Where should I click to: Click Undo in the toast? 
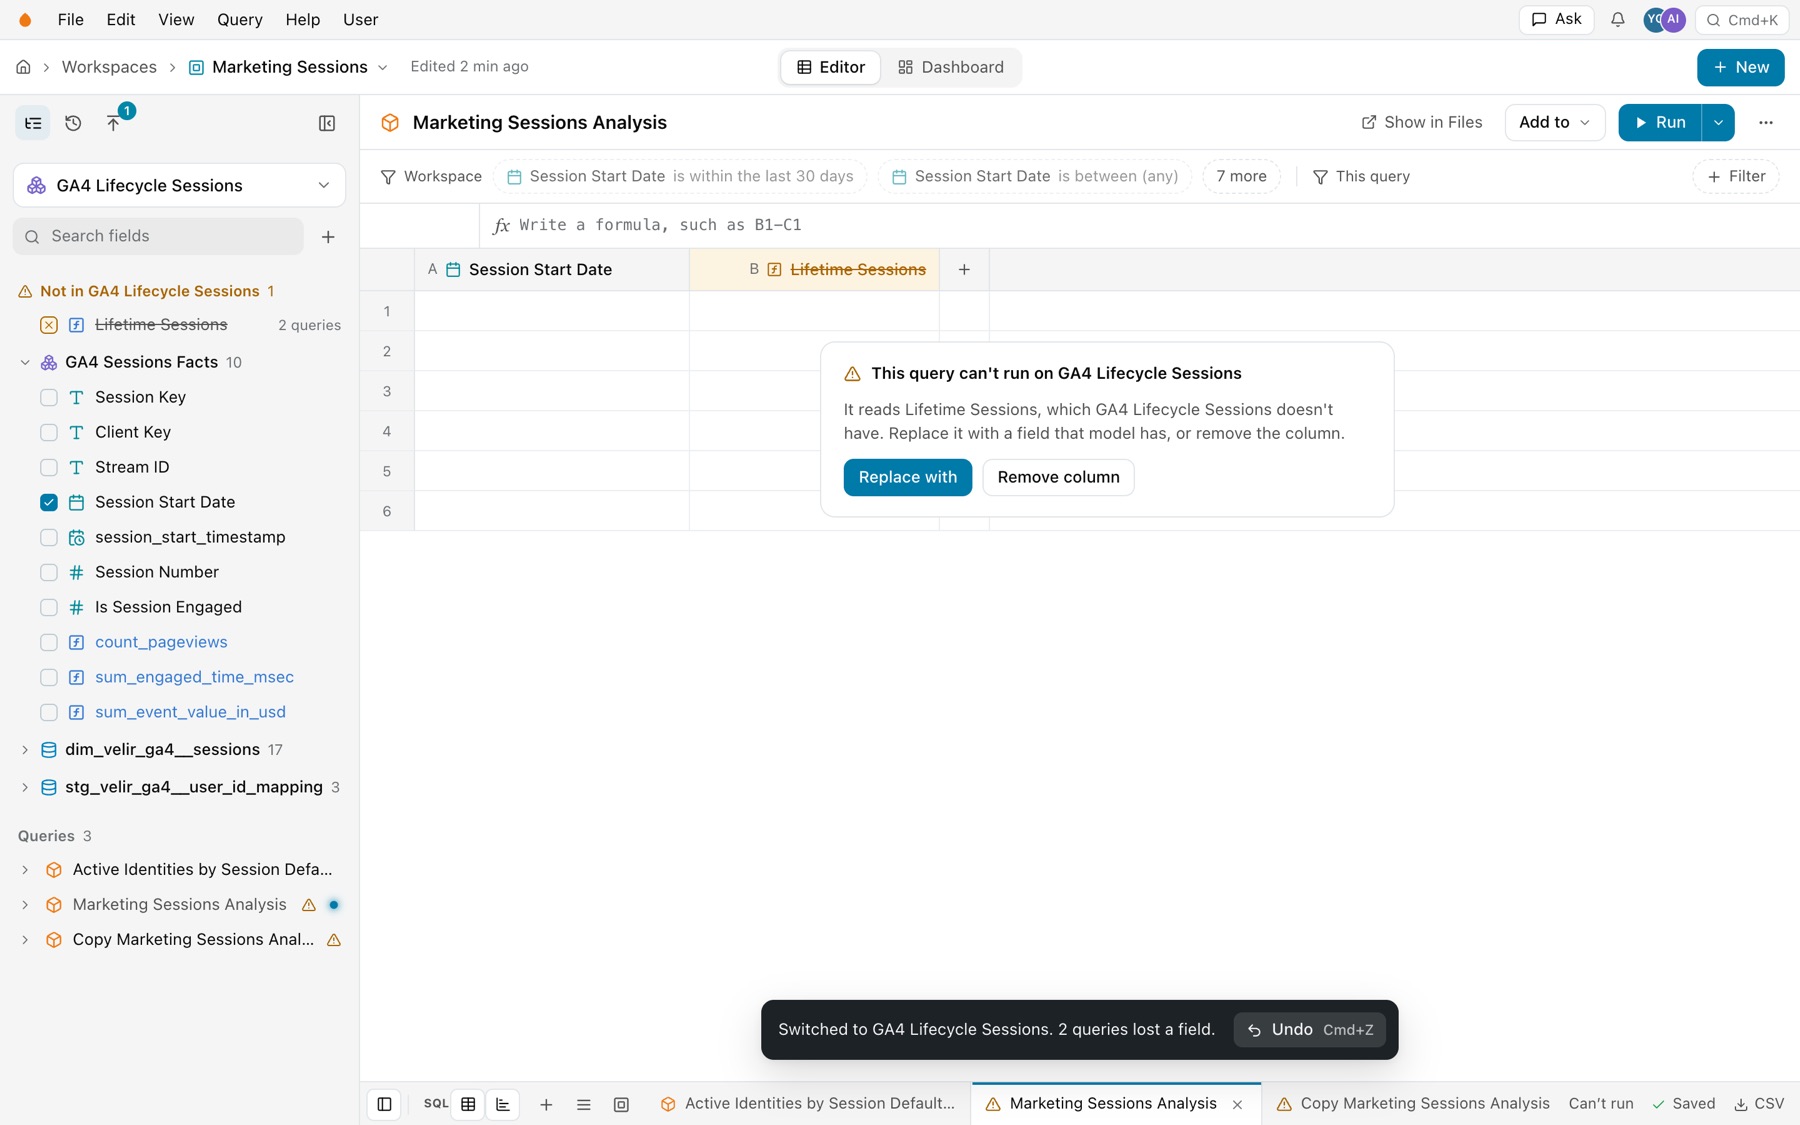pyautogui.click(x=1309, y=1030)
